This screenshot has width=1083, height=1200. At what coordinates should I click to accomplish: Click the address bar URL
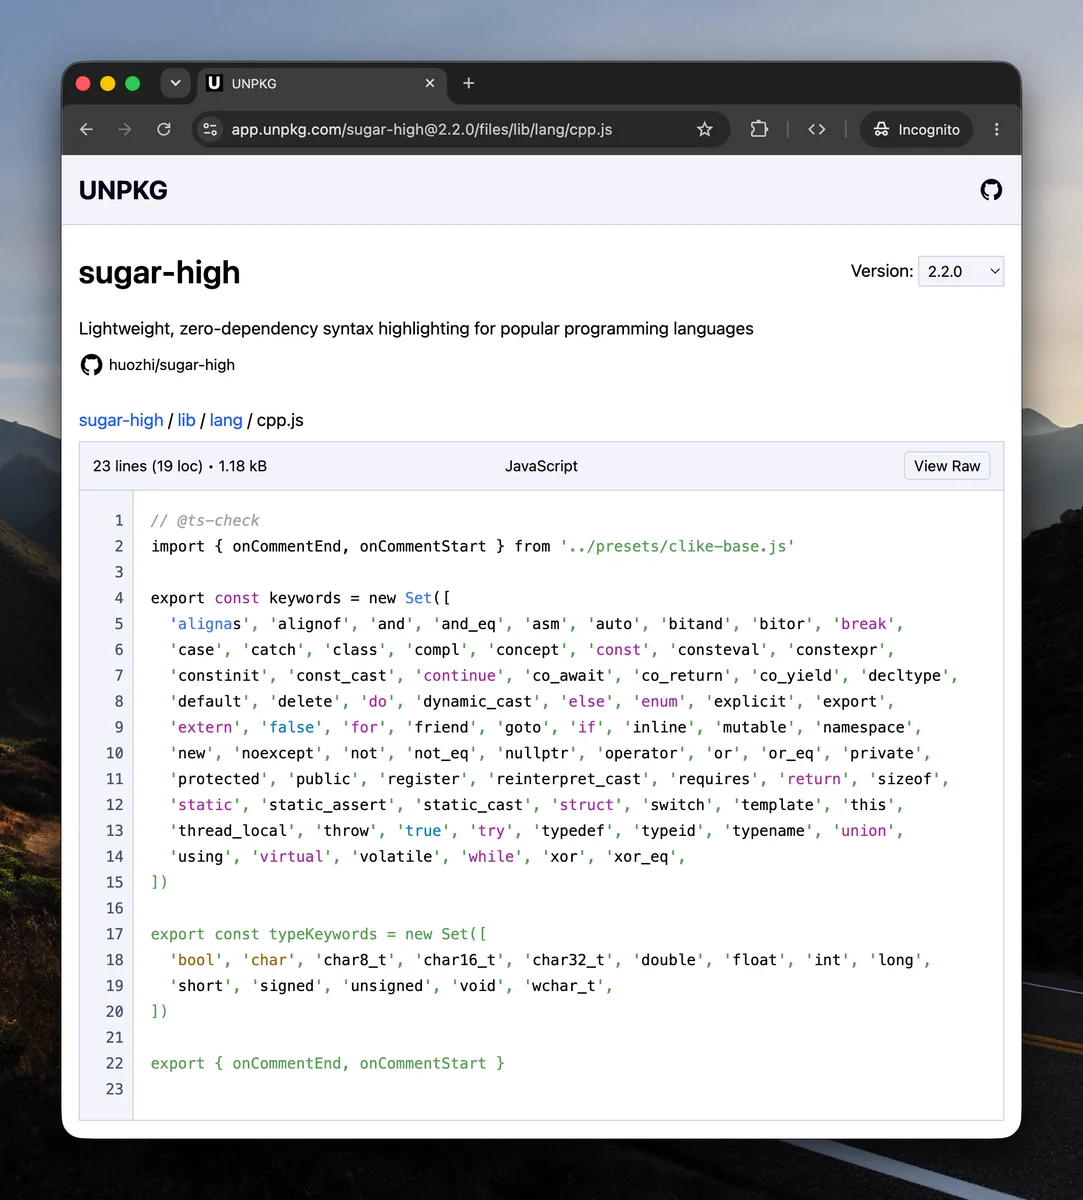click(x=422, y=129)
